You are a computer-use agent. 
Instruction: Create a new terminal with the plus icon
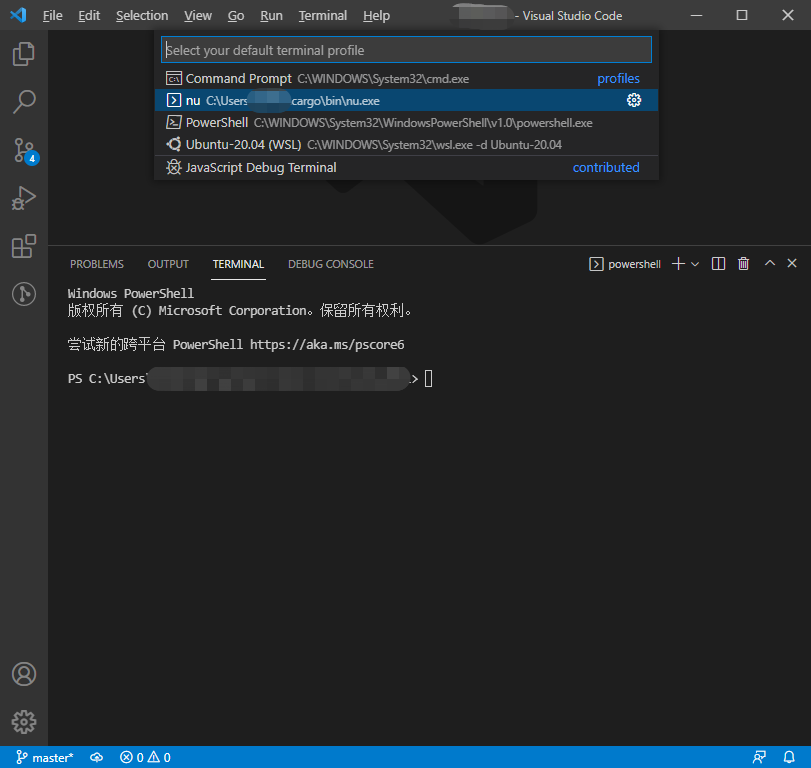(x=676, y=263)
